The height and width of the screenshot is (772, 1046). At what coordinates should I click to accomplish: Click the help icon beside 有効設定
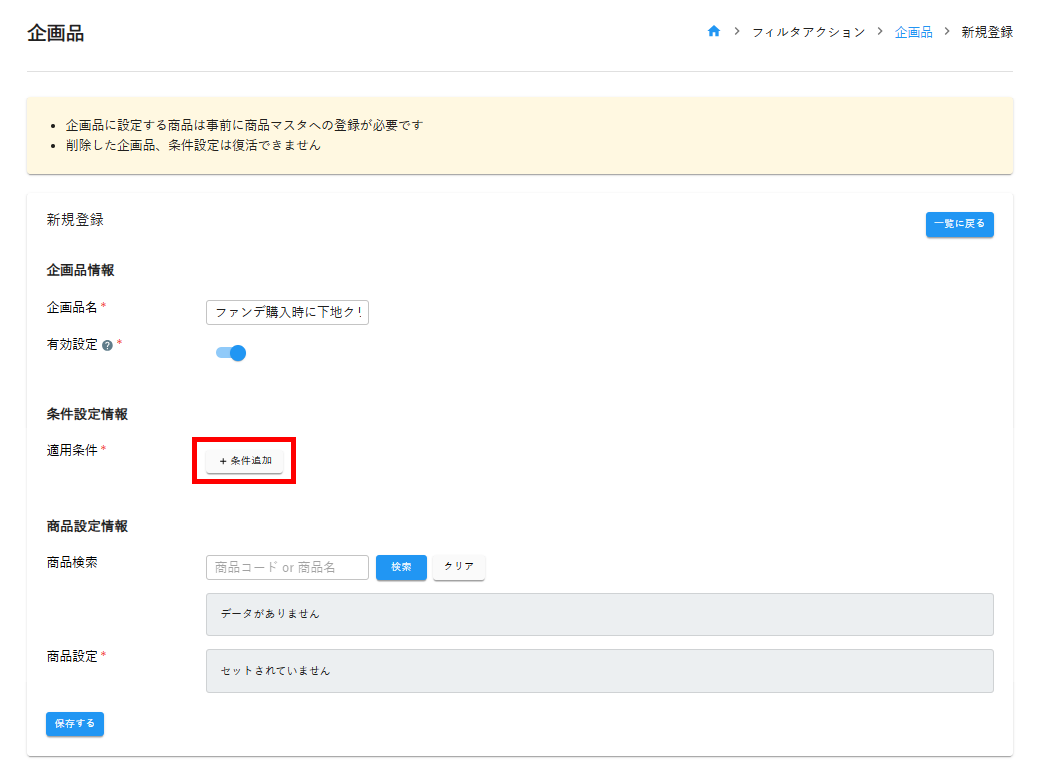107,345
